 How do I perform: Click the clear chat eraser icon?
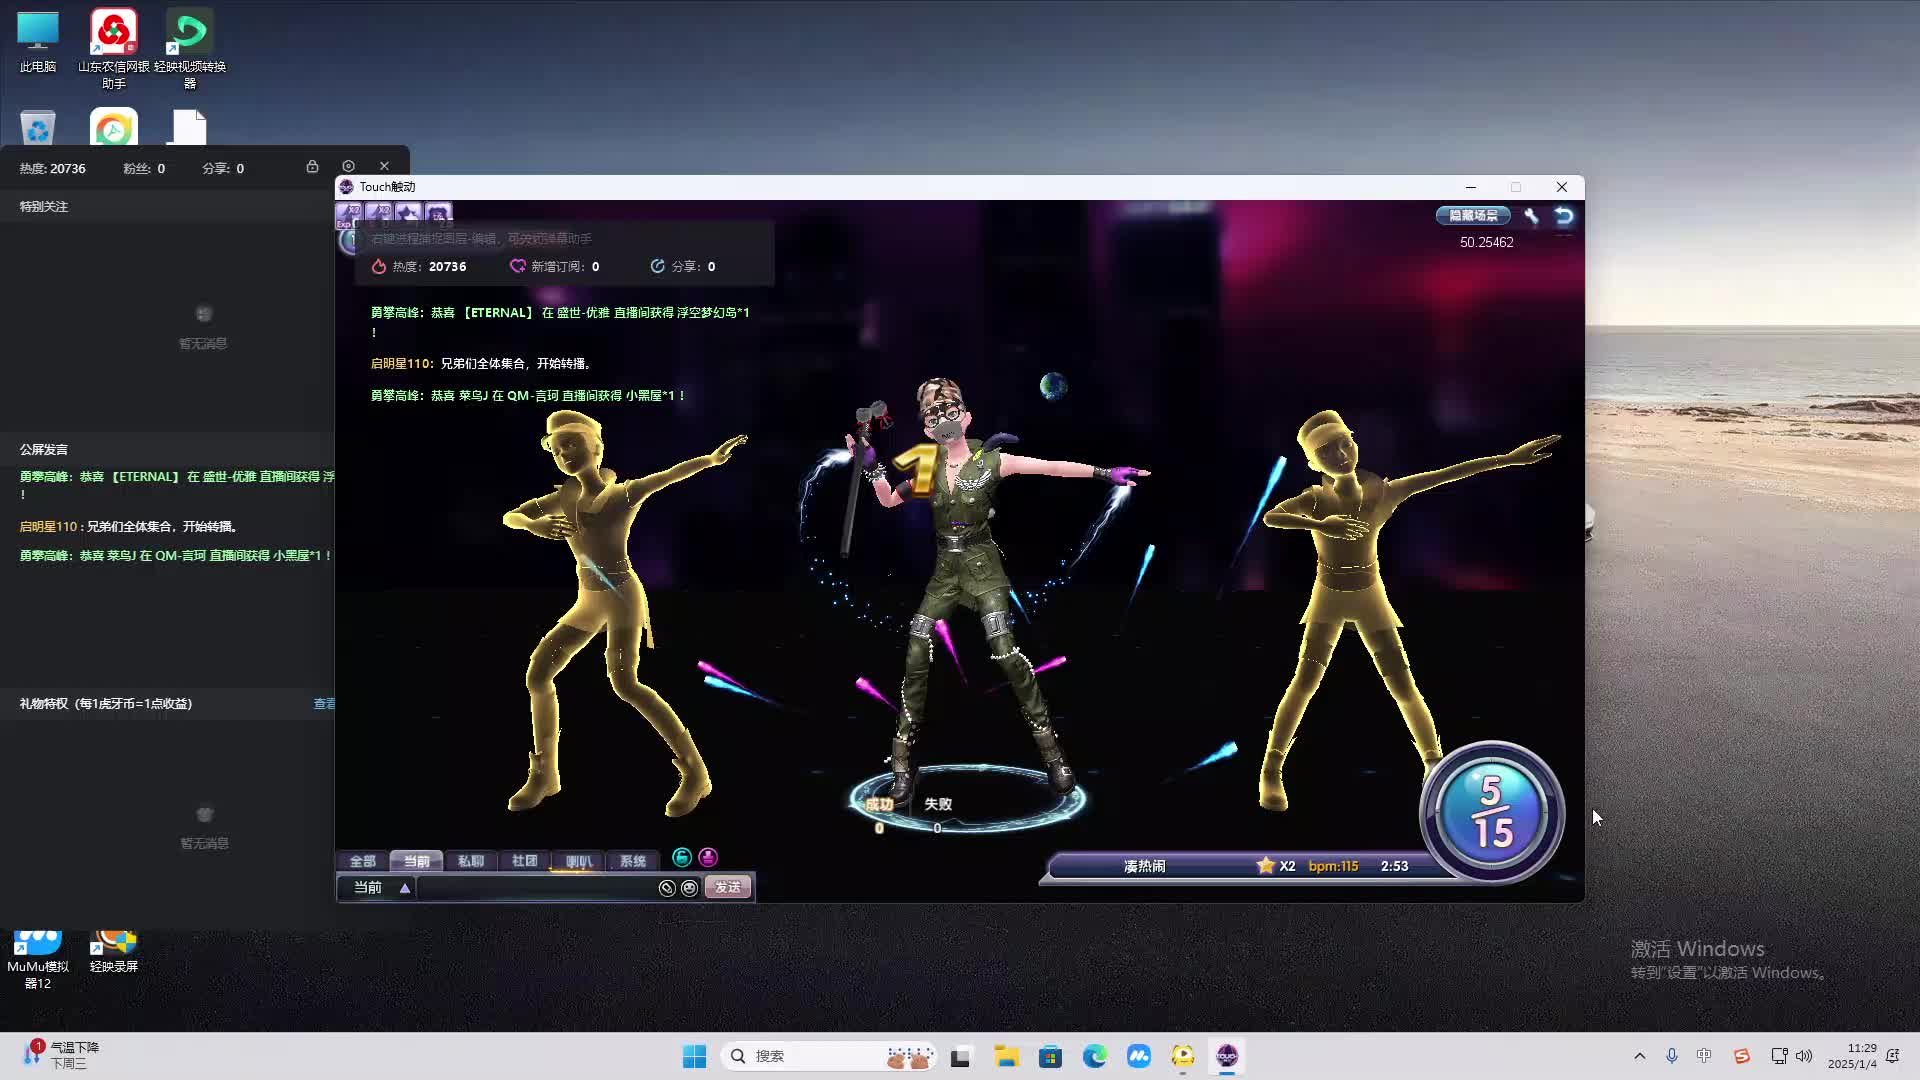(667, 888)
